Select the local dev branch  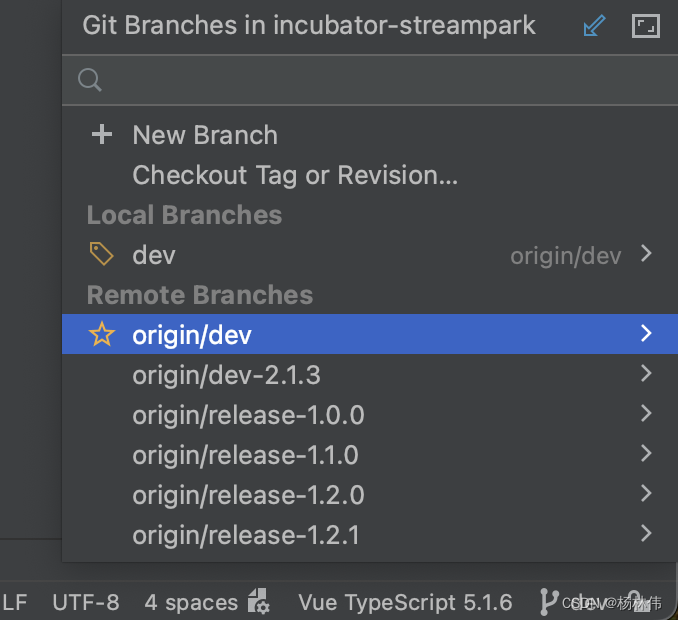(370, 254)
